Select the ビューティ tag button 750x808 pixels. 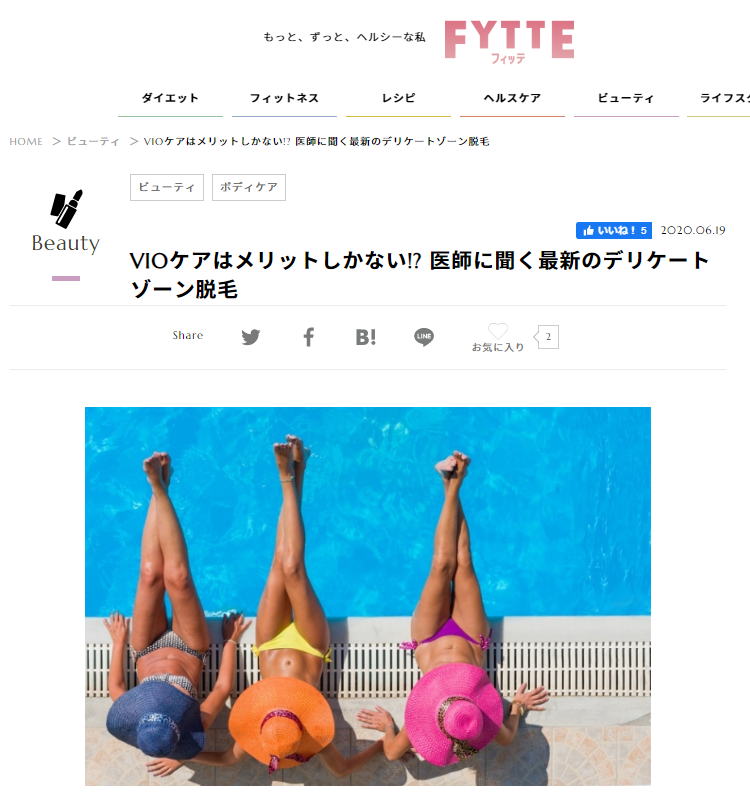166,187
